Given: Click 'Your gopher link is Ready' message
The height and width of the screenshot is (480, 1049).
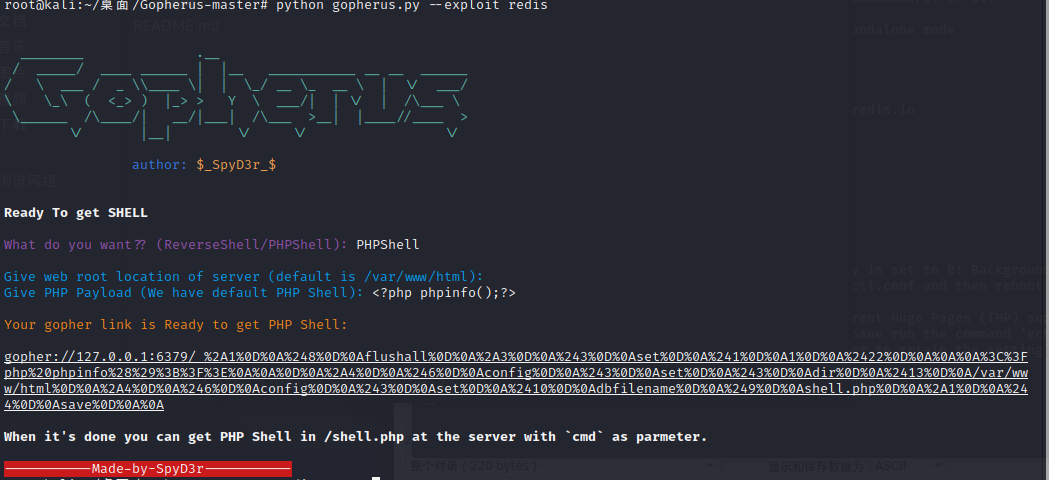Looking at the screenshot, I should (x=176, y=325).
